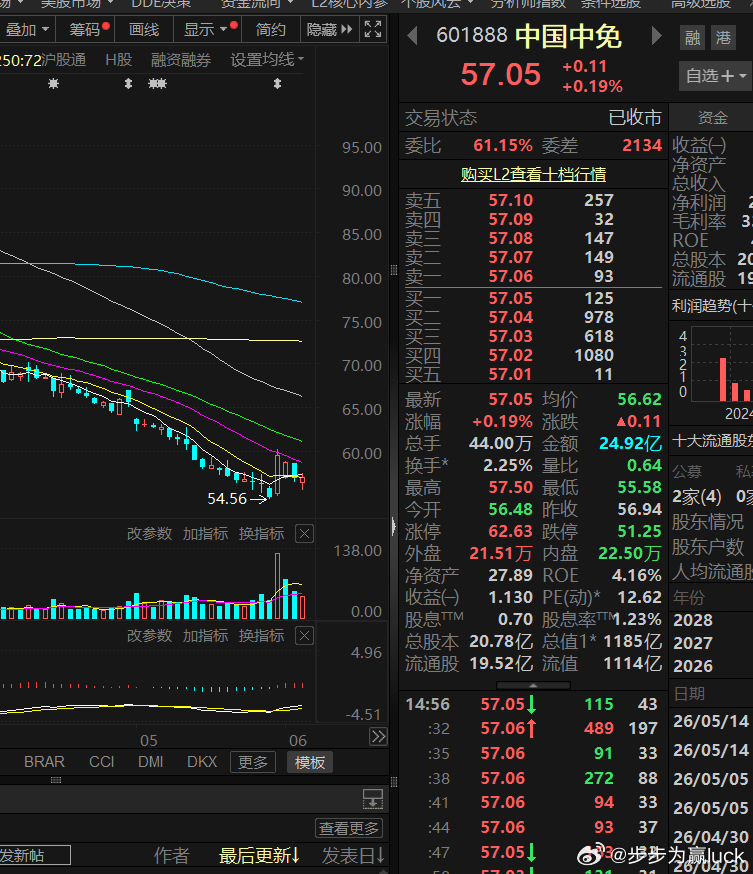Click 查看更多 button
Image resolution: width=753 pixels, height=874 pixels.
click(x=349, y=828)
